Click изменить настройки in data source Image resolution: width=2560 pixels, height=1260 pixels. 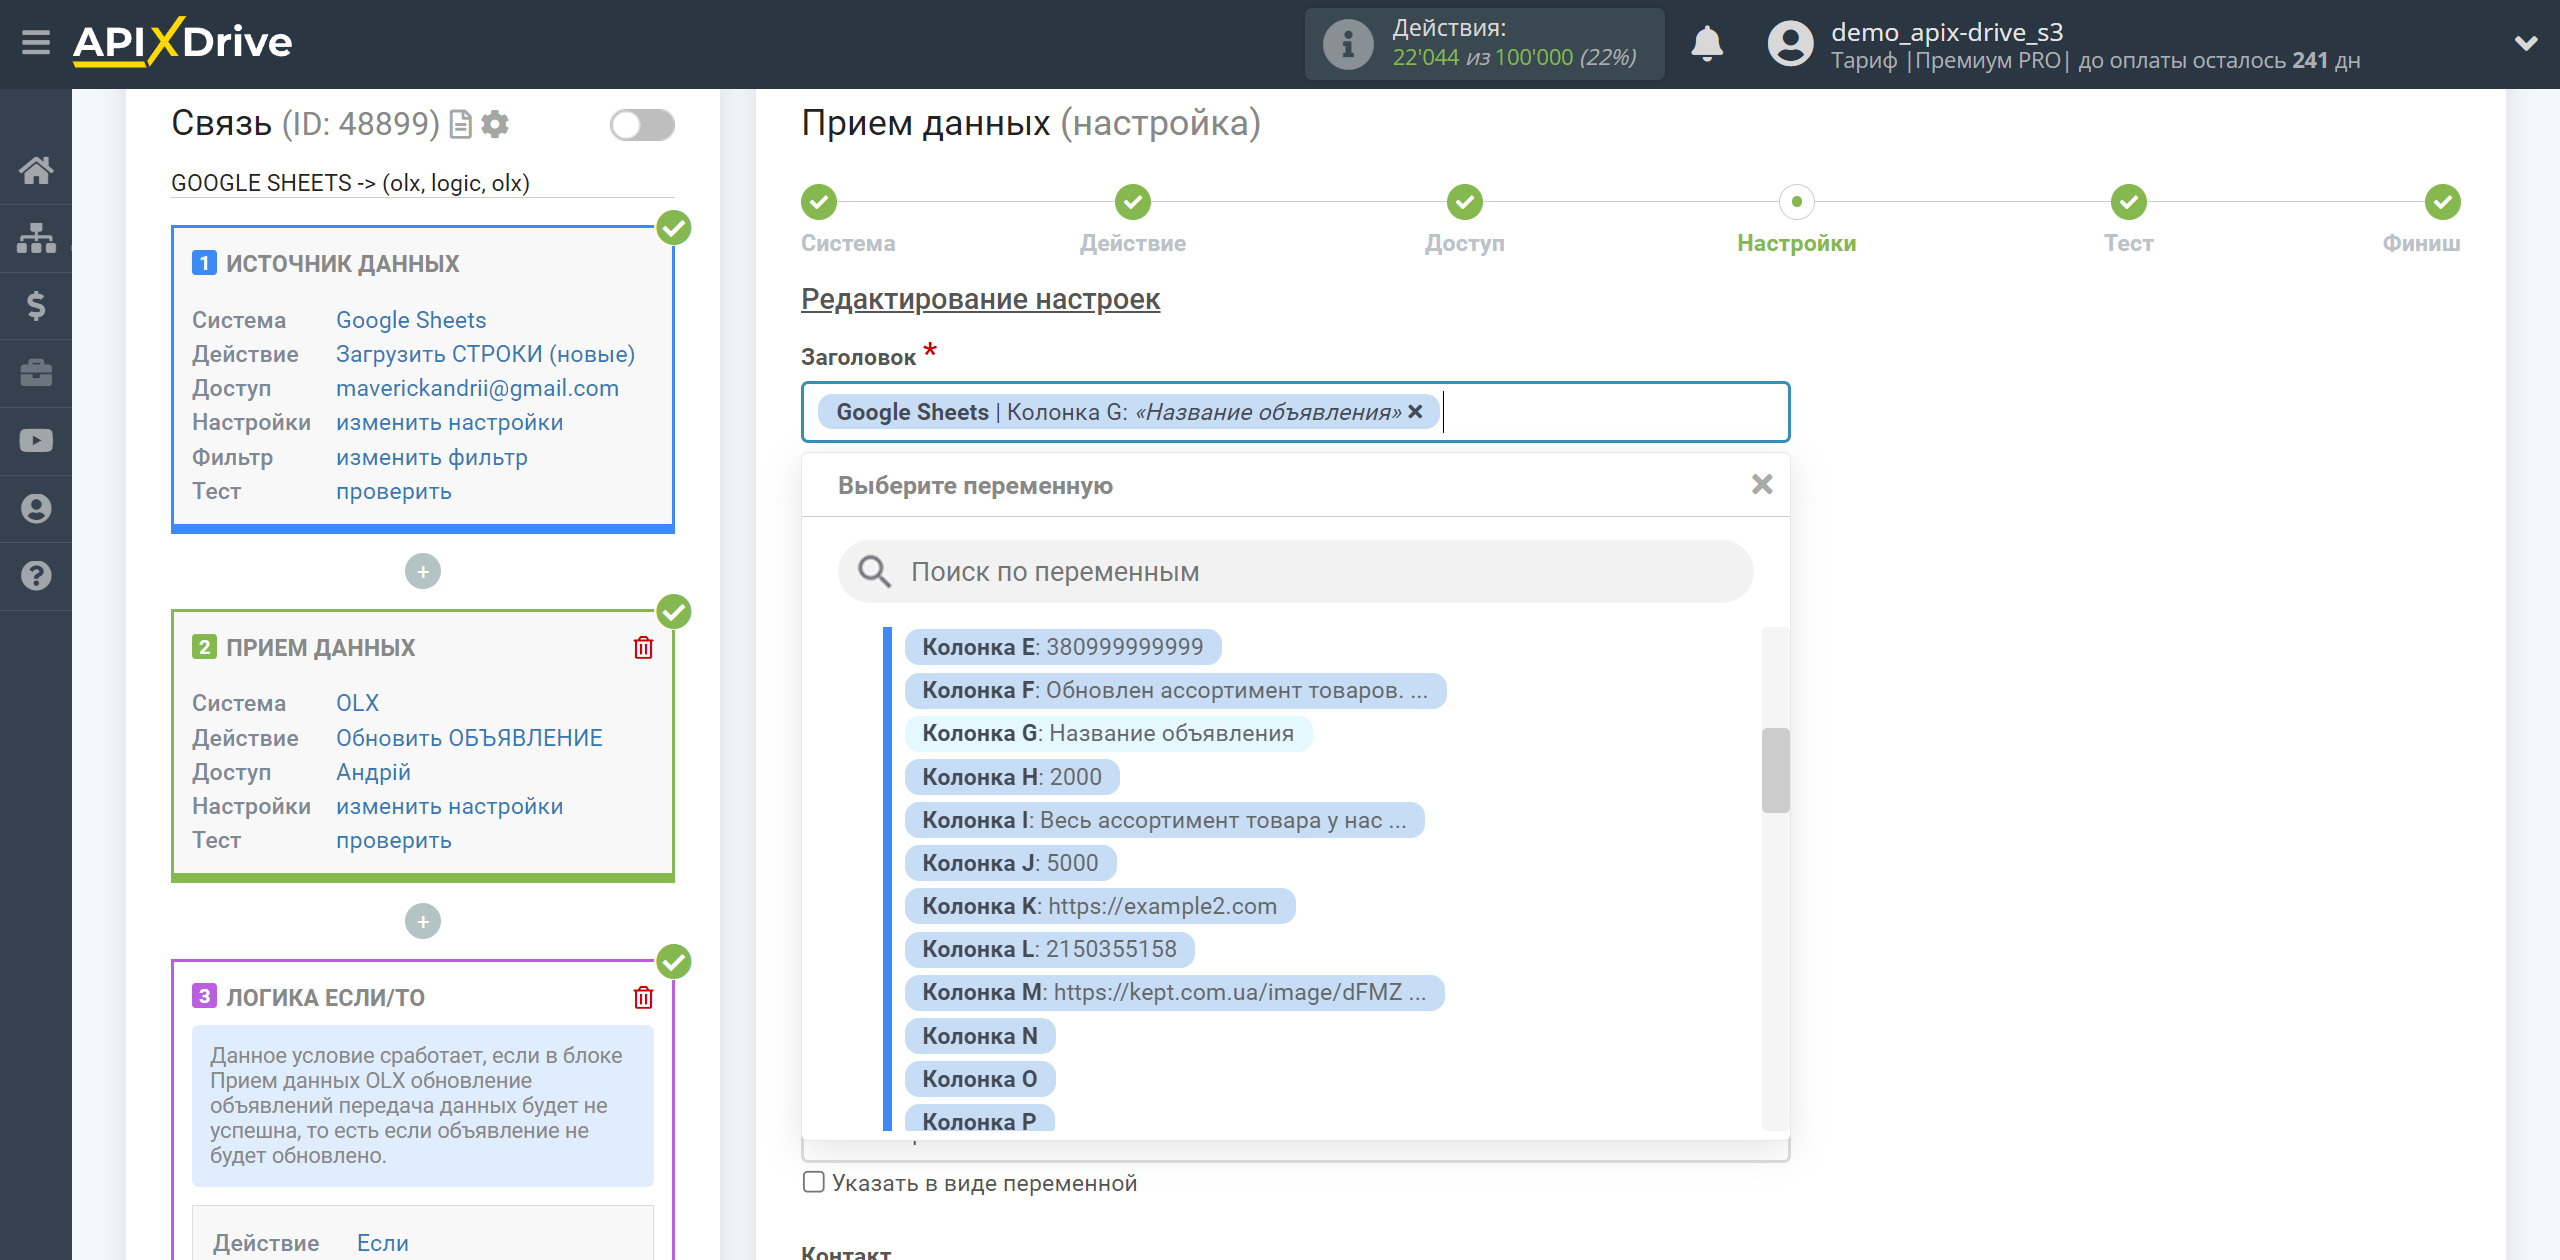[449, 423]
